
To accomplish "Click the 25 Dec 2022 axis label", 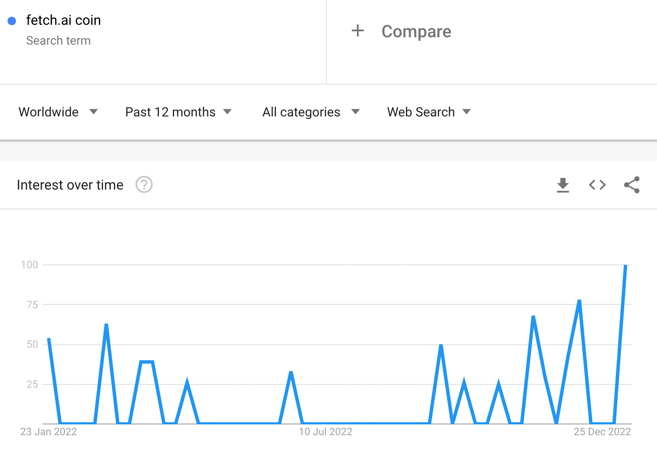I will [x=602, y=432].
